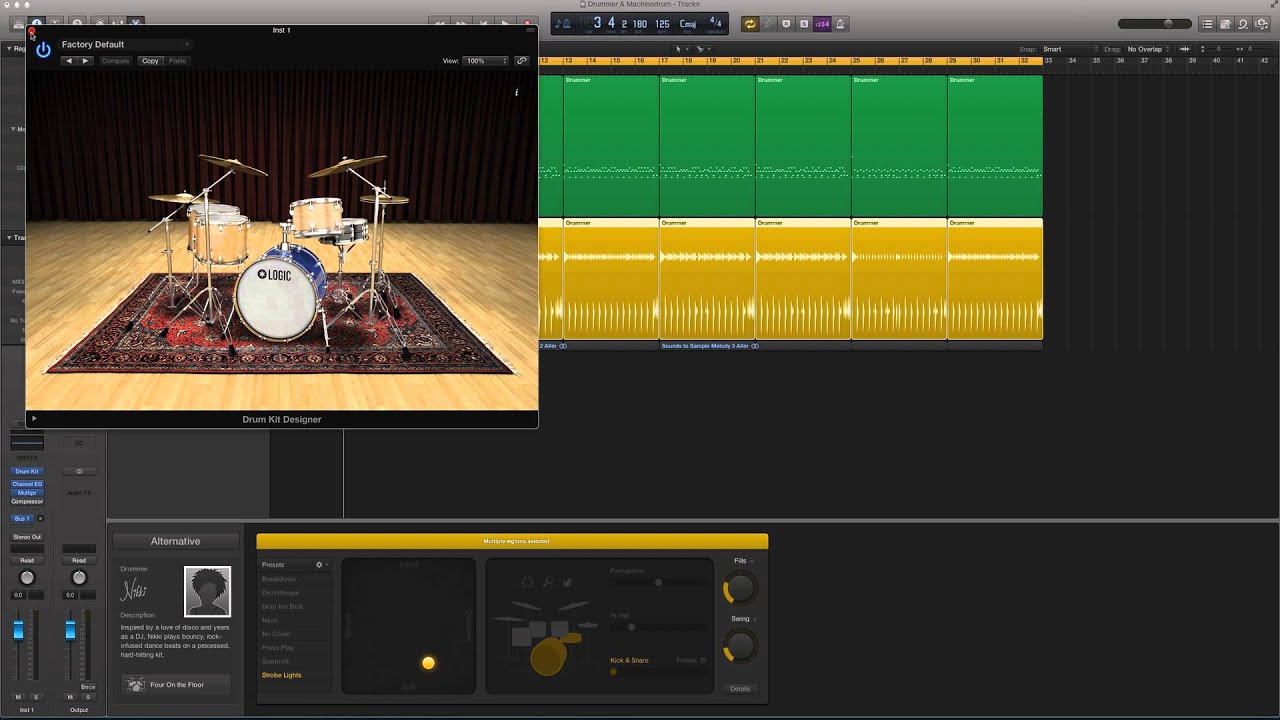
Task: Toggle the Count-in 1234 button
Action: click(822, 23)
